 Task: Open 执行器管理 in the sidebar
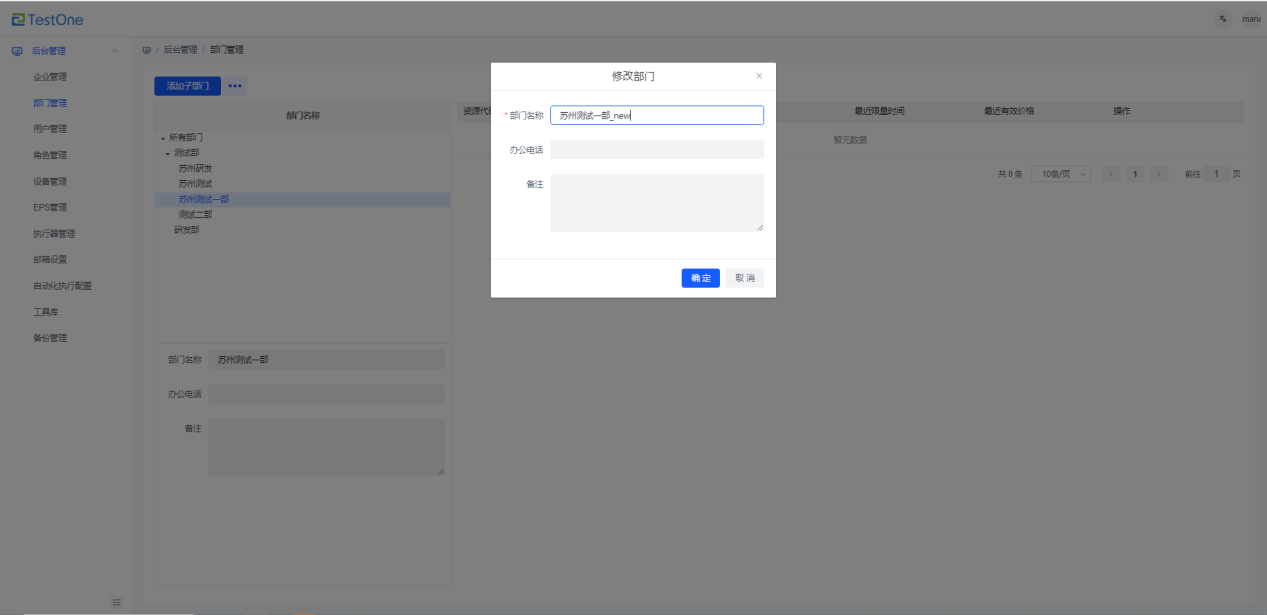54,234
